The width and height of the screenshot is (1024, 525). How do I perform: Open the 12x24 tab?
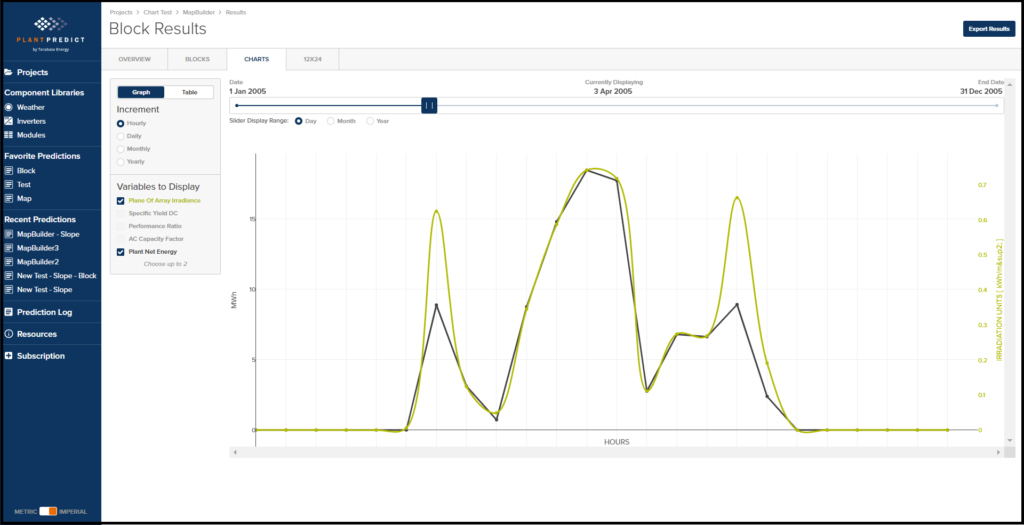pyautogui.click(x=312, y=59)
